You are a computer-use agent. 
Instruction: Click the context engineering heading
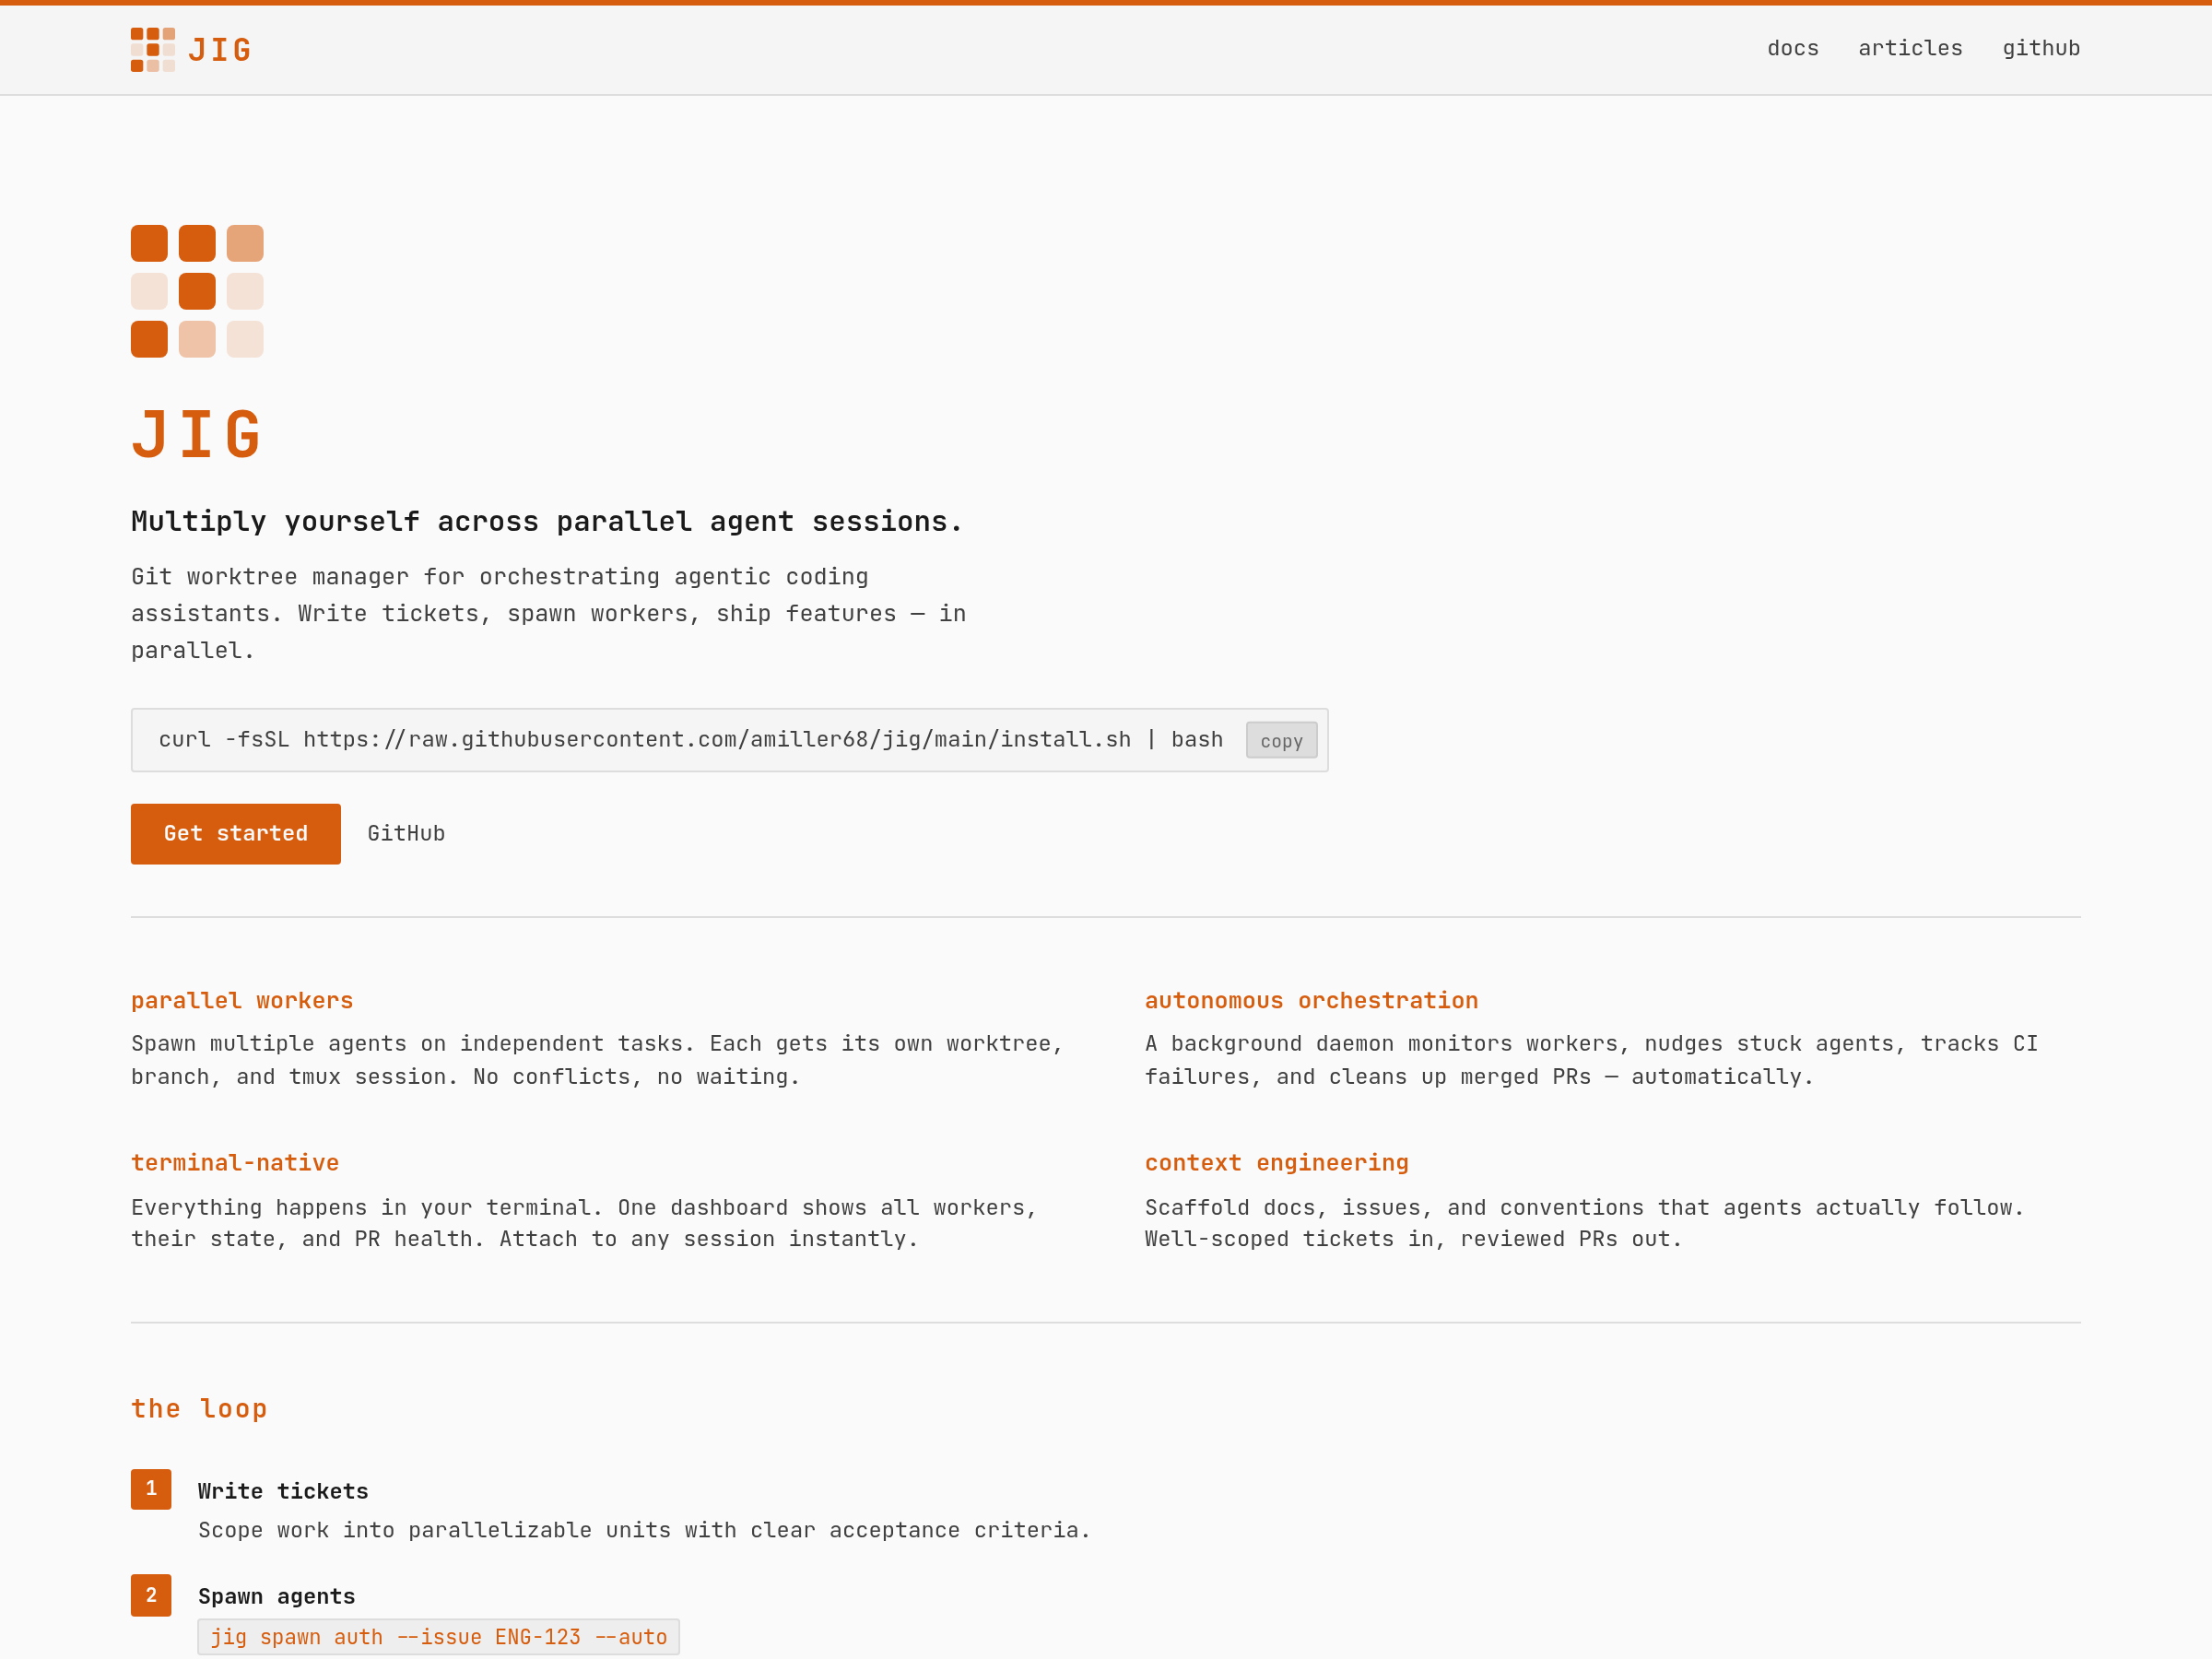pos(1276,1162)
